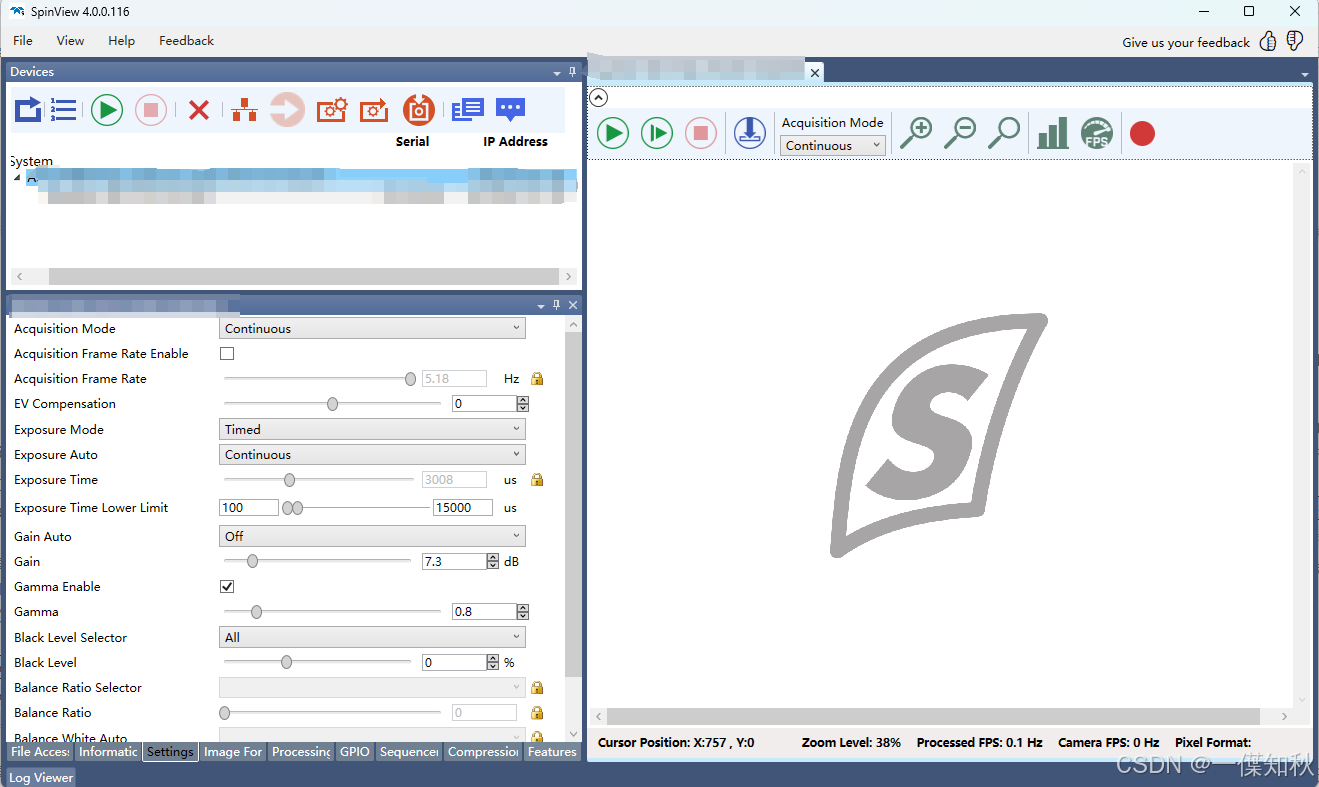Click the red X icon in Devices toolbar
Viewport: 1319px width, 787px height.
pos(199,110)
